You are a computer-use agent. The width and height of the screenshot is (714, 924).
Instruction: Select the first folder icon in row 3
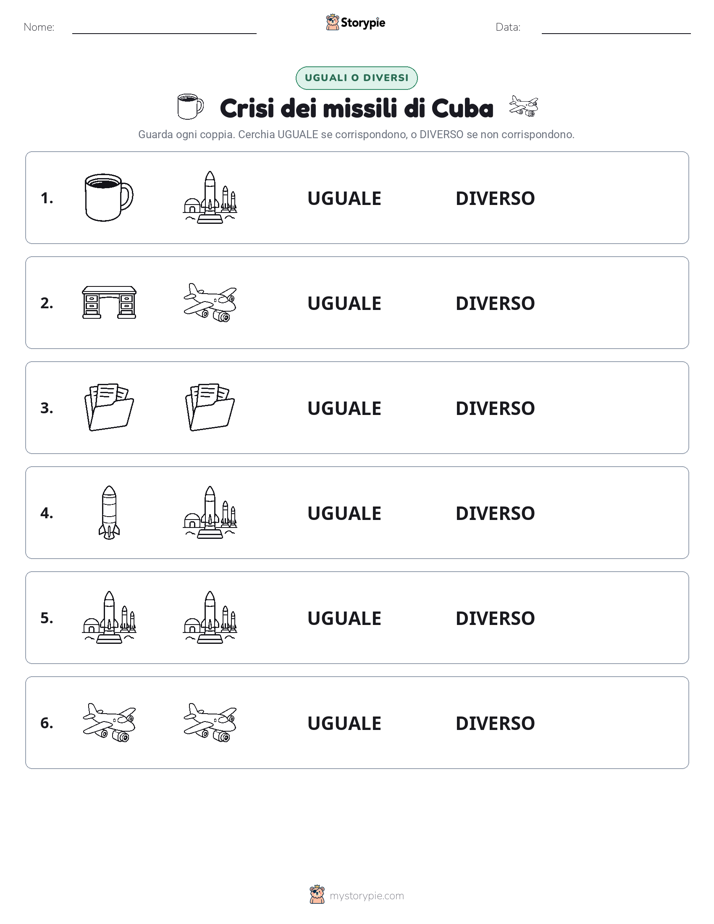109,407
